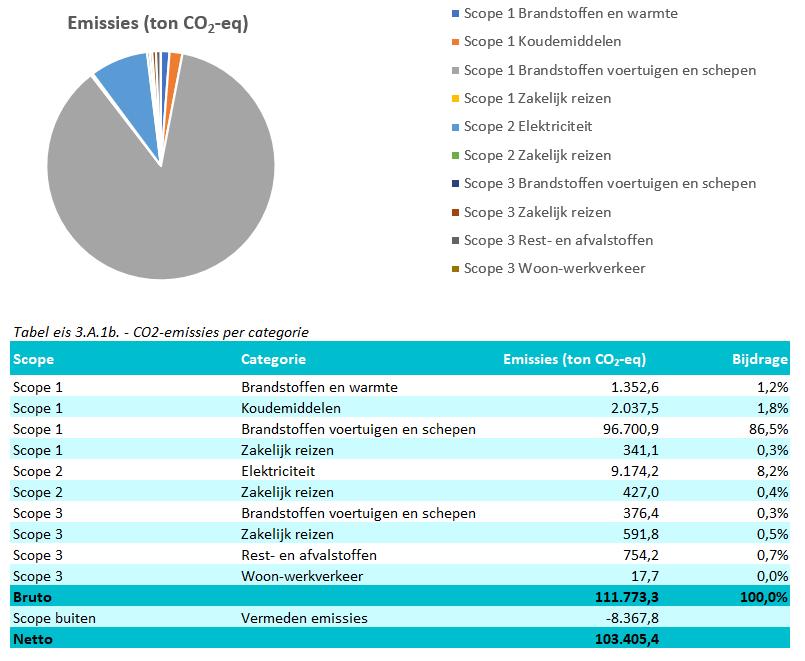Select the value 591,8
Screen dimensions: 805x661
pos(641,534)
